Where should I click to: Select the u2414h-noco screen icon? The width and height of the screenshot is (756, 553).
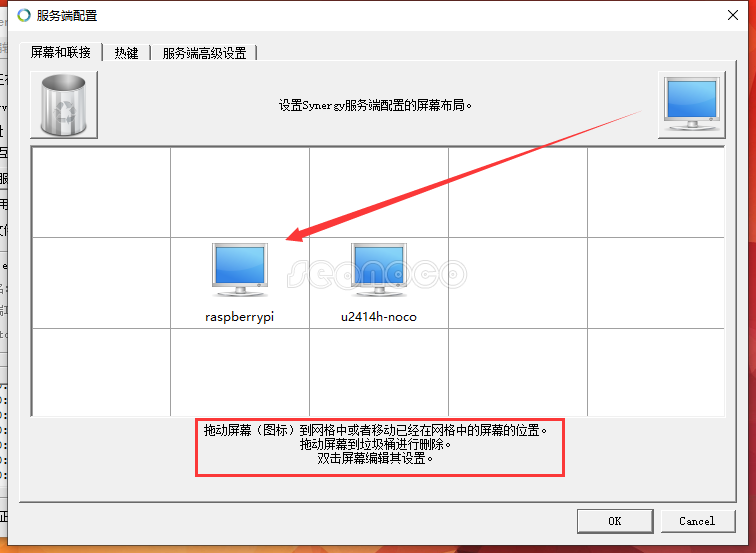(378, 270)
